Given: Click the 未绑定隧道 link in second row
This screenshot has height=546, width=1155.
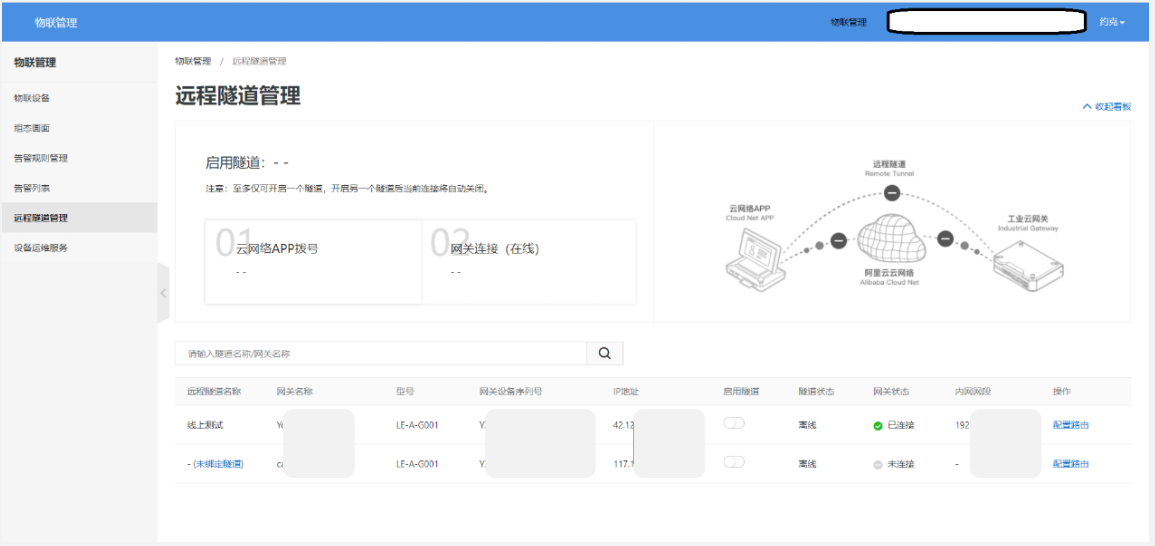Looking at the screenshot, I should tap(218, 464).
